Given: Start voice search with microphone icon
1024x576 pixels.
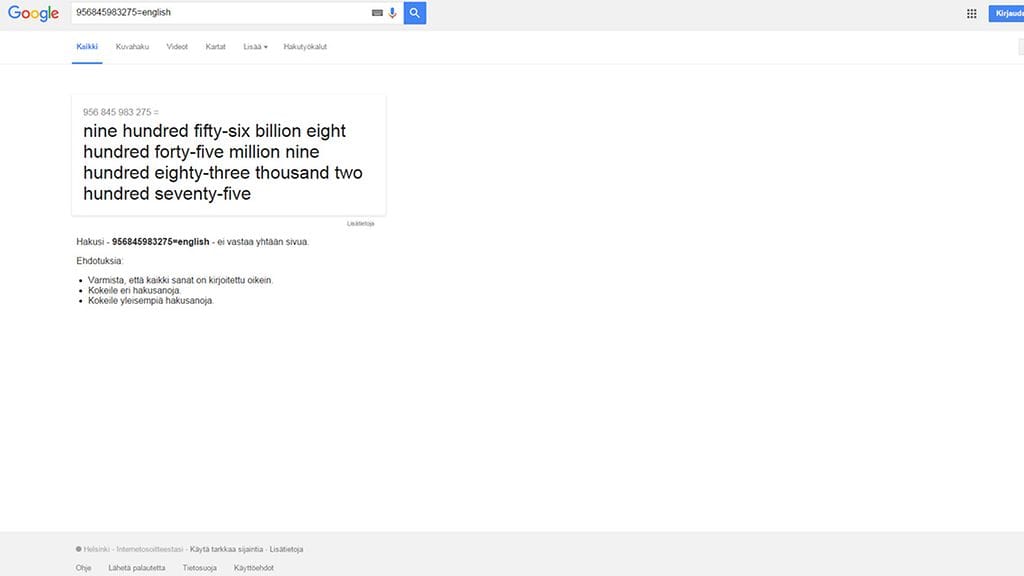Looking at the screenshot, I should pyautogui.click(x=392, y=13).
